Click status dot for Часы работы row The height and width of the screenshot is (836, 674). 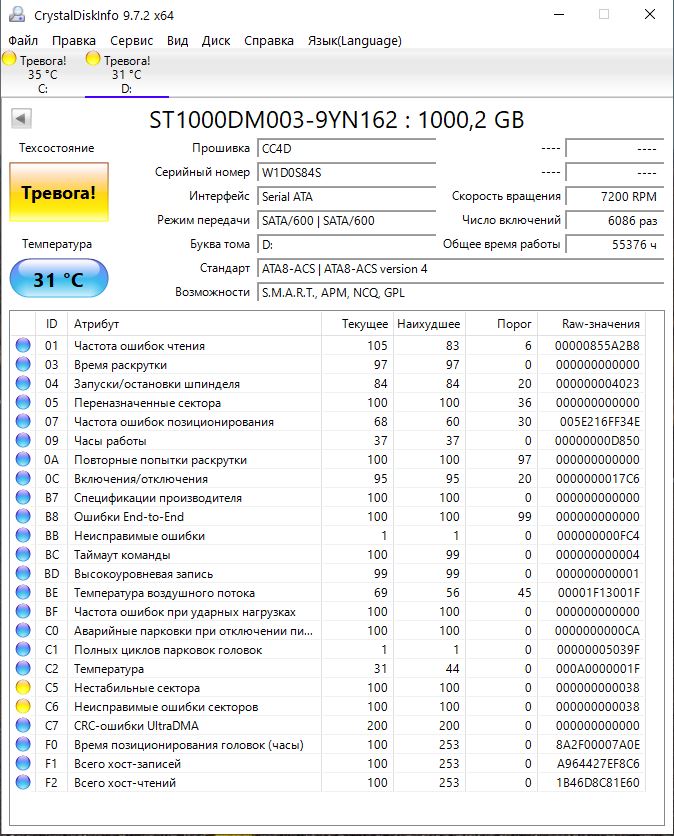pos(23,440)
